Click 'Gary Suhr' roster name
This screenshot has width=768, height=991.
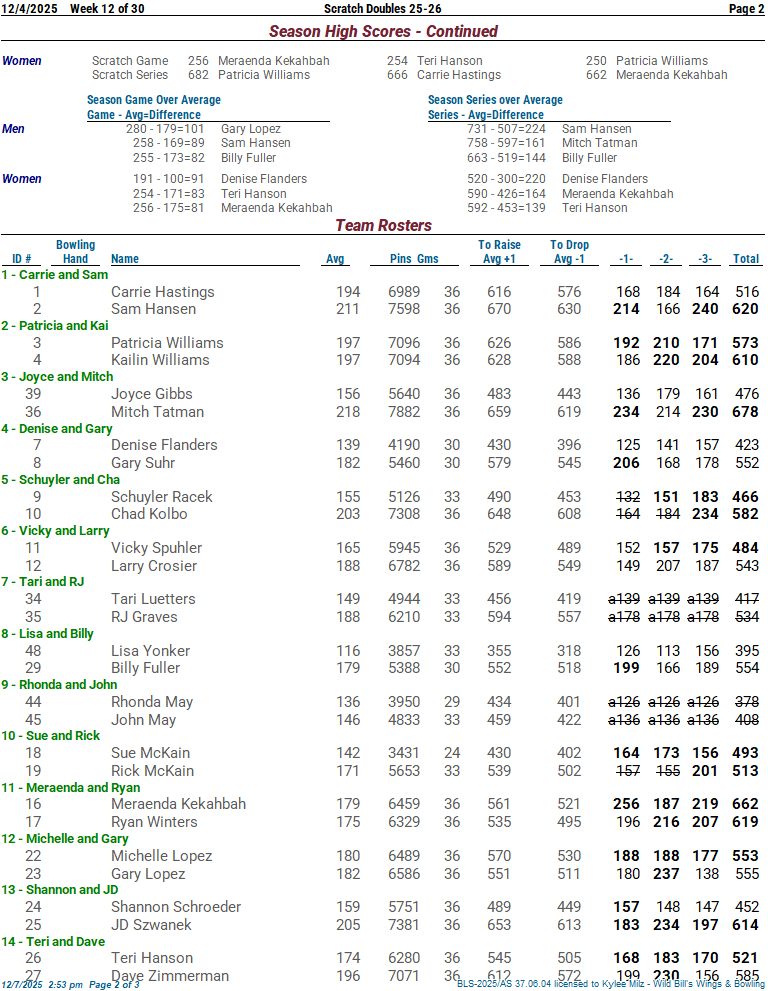(143, 463)
